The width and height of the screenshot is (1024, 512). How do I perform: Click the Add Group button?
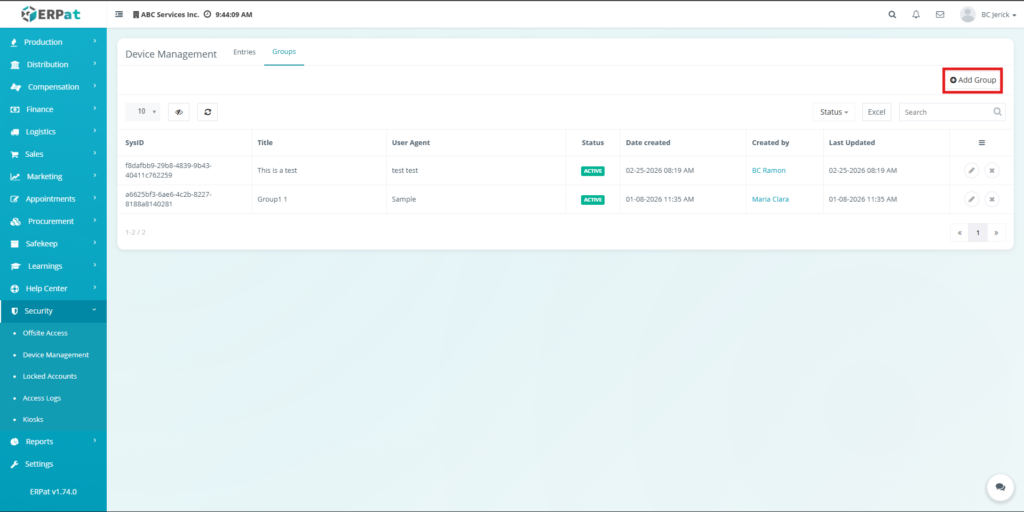(973, 80)
